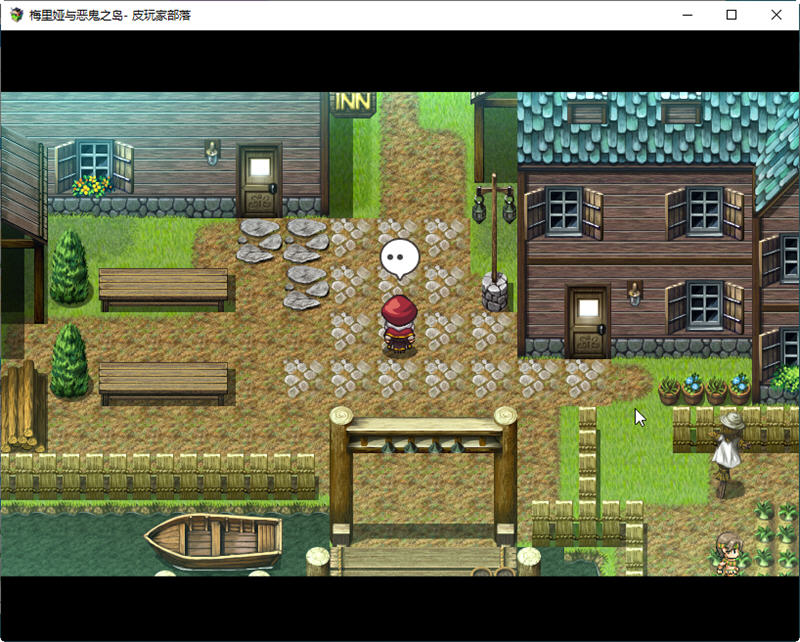Select the wooden rowboat on the water
The height and width of the screenshot is (642, 800).
213,541
